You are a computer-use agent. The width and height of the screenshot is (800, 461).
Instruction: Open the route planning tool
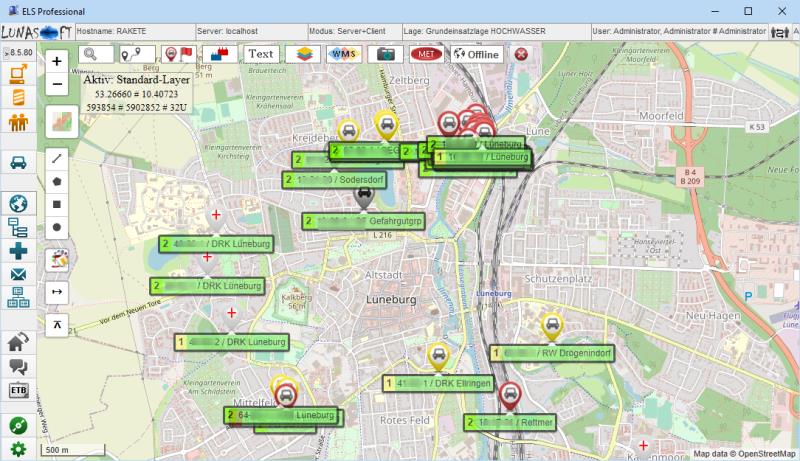point(137,54)
